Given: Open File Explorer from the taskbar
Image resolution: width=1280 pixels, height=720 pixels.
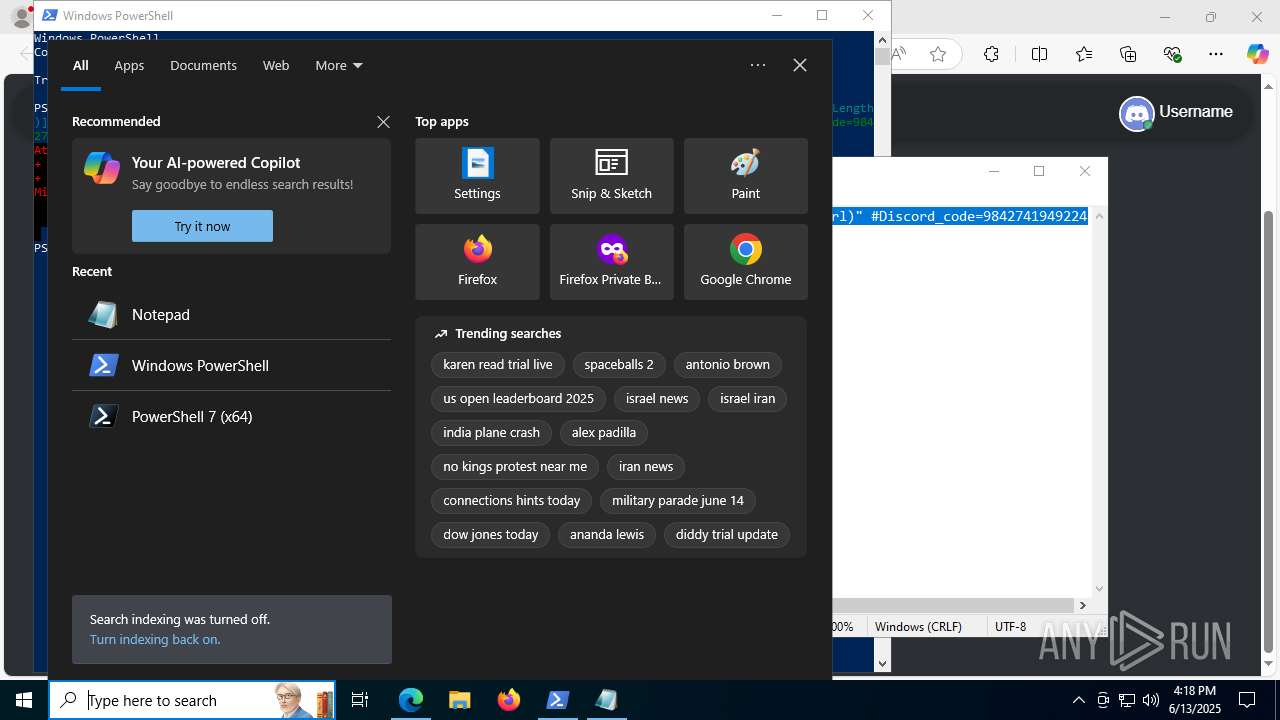Looking at the screenshot, I should (460, 700).
